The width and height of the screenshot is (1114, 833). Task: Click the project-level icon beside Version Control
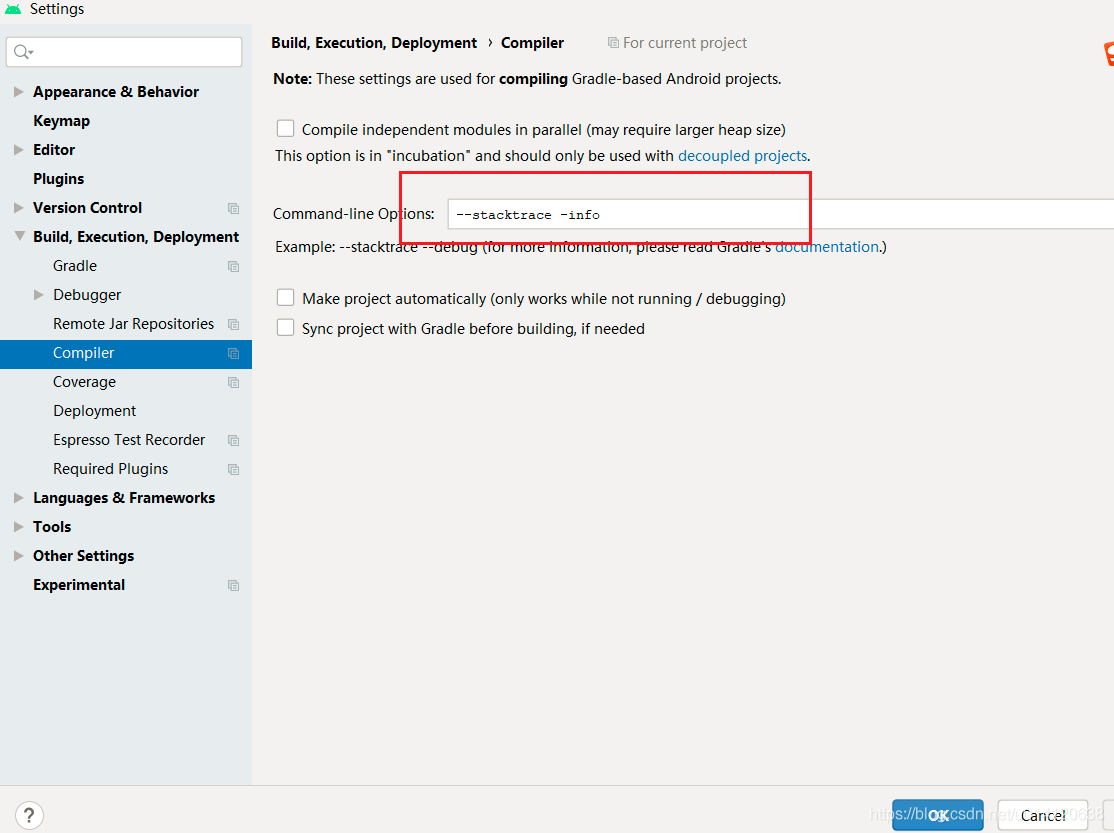[233, 208]
